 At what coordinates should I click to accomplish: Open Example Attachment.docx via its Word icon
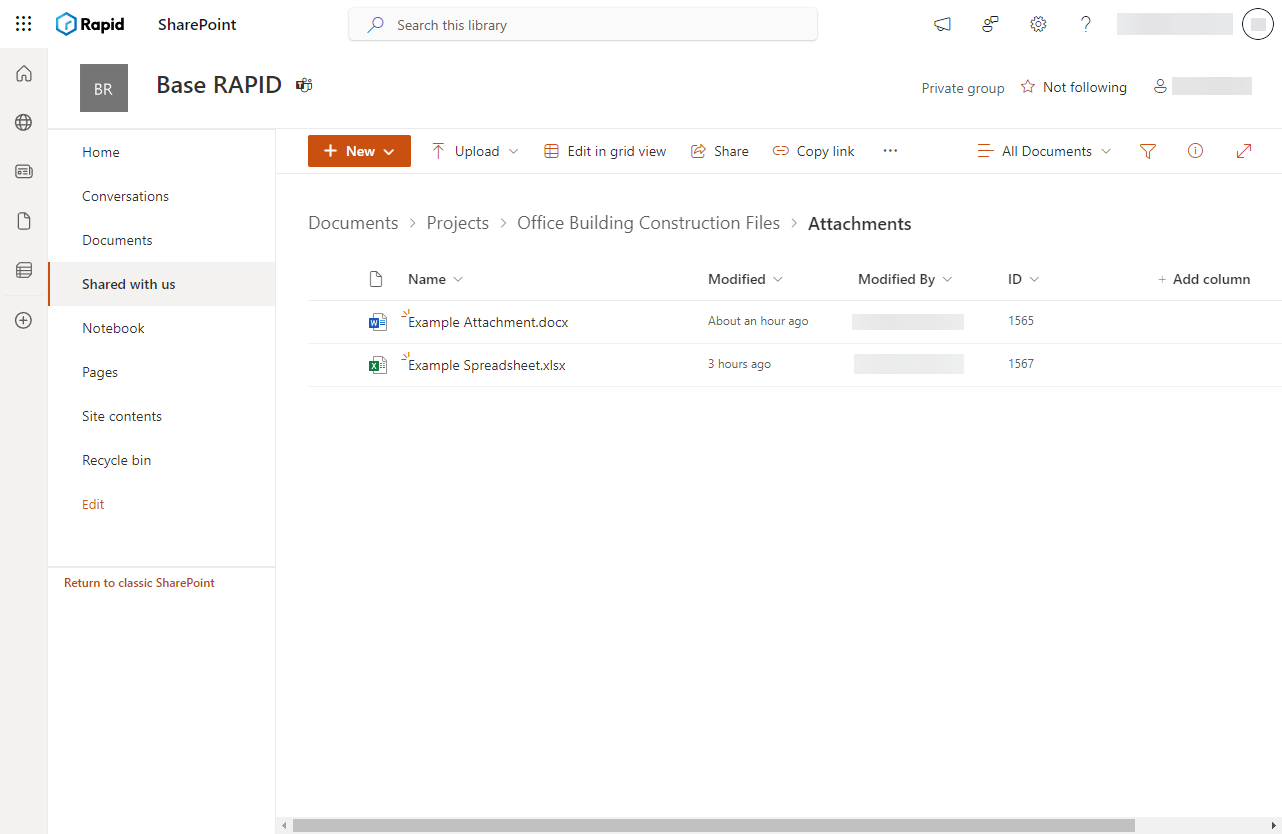click(377, 321)
